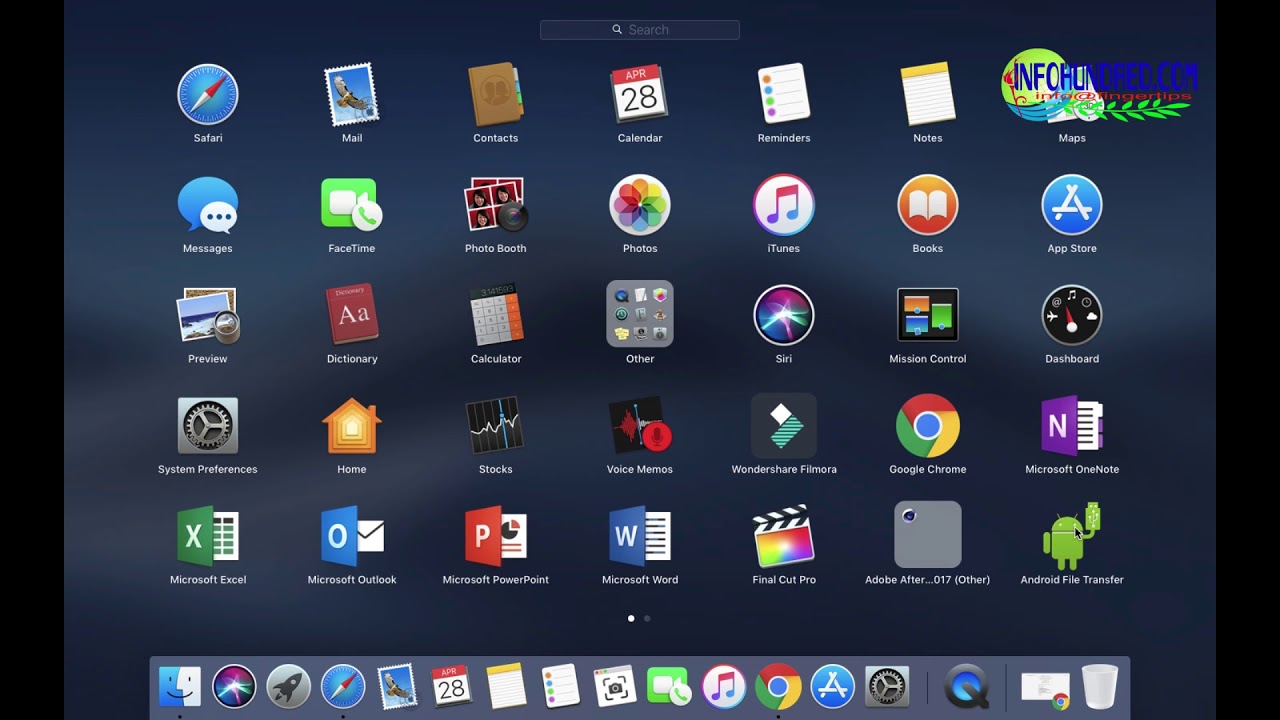Screen dimensions: 1280x720
Task: Open Microsoft OneNote
Action: click(x=1072, y=426)
